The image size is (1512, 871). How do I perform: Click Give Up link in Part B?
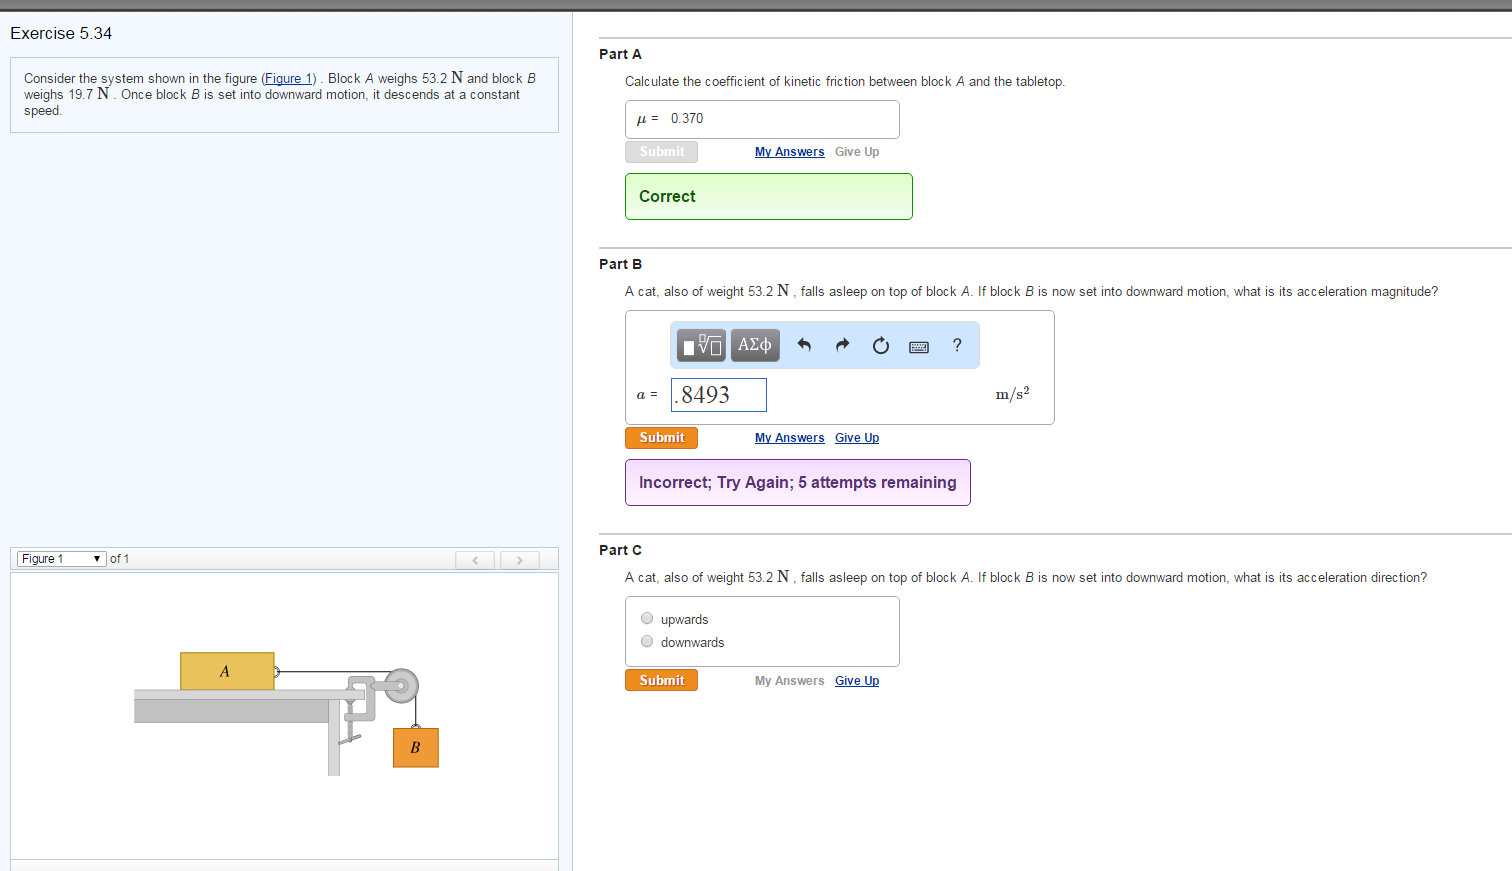pyautogui.click(x=857, y=438)
